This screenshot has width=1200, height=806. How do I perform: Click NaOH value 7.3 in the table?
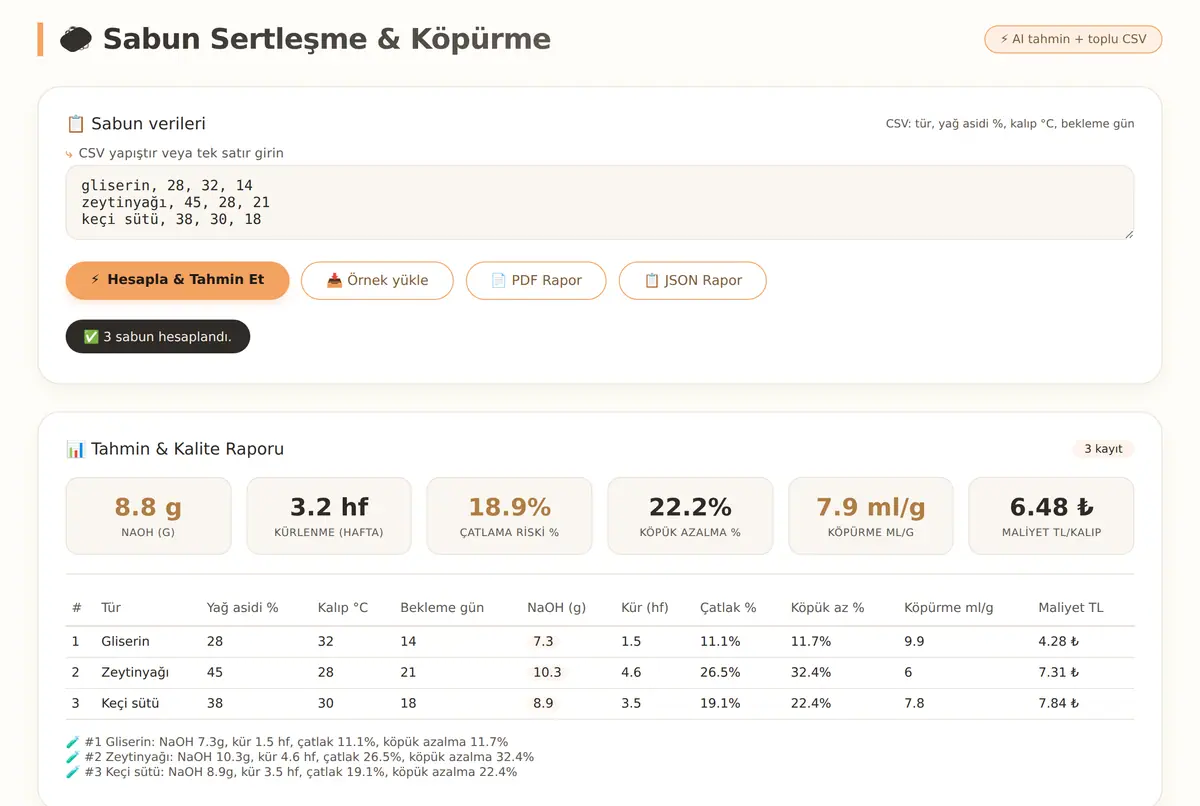543,641
